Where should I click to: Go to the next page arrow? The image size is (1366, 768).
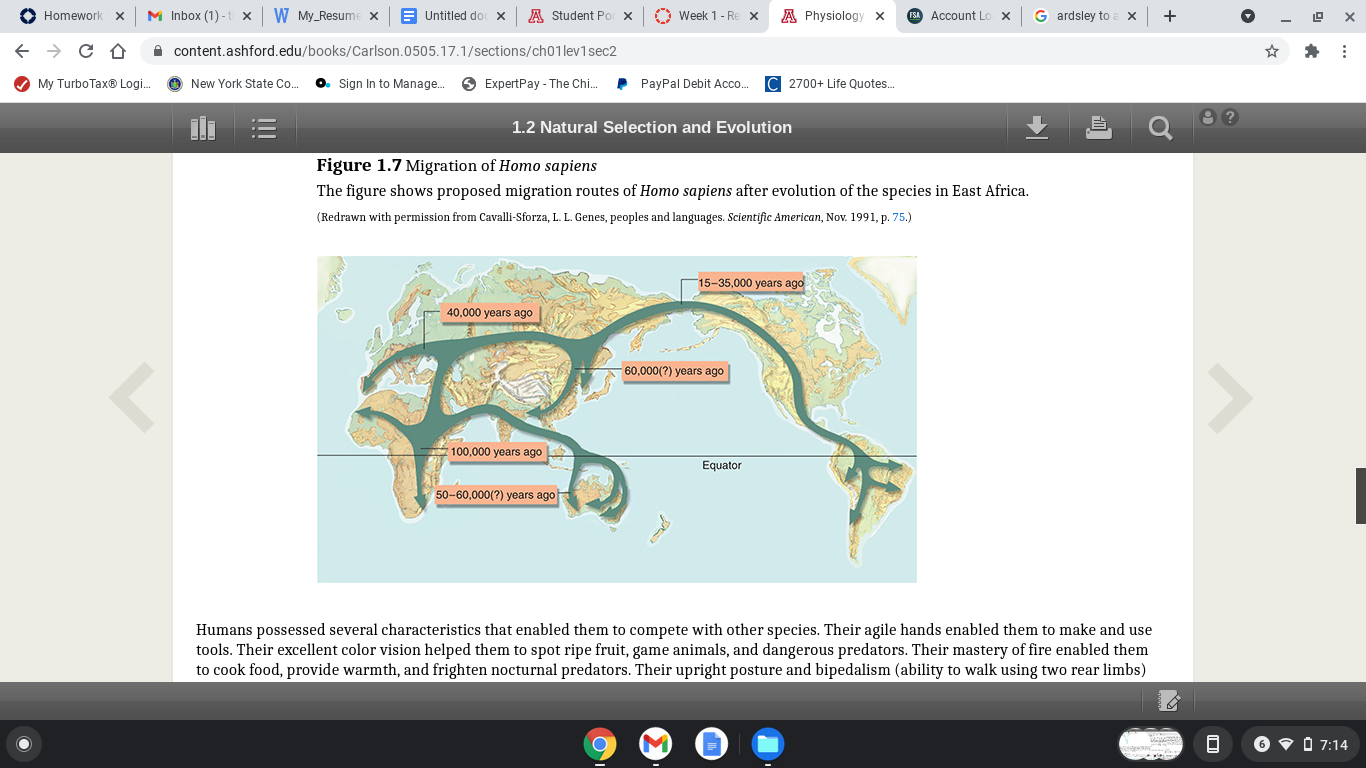tap(1230, 397)
